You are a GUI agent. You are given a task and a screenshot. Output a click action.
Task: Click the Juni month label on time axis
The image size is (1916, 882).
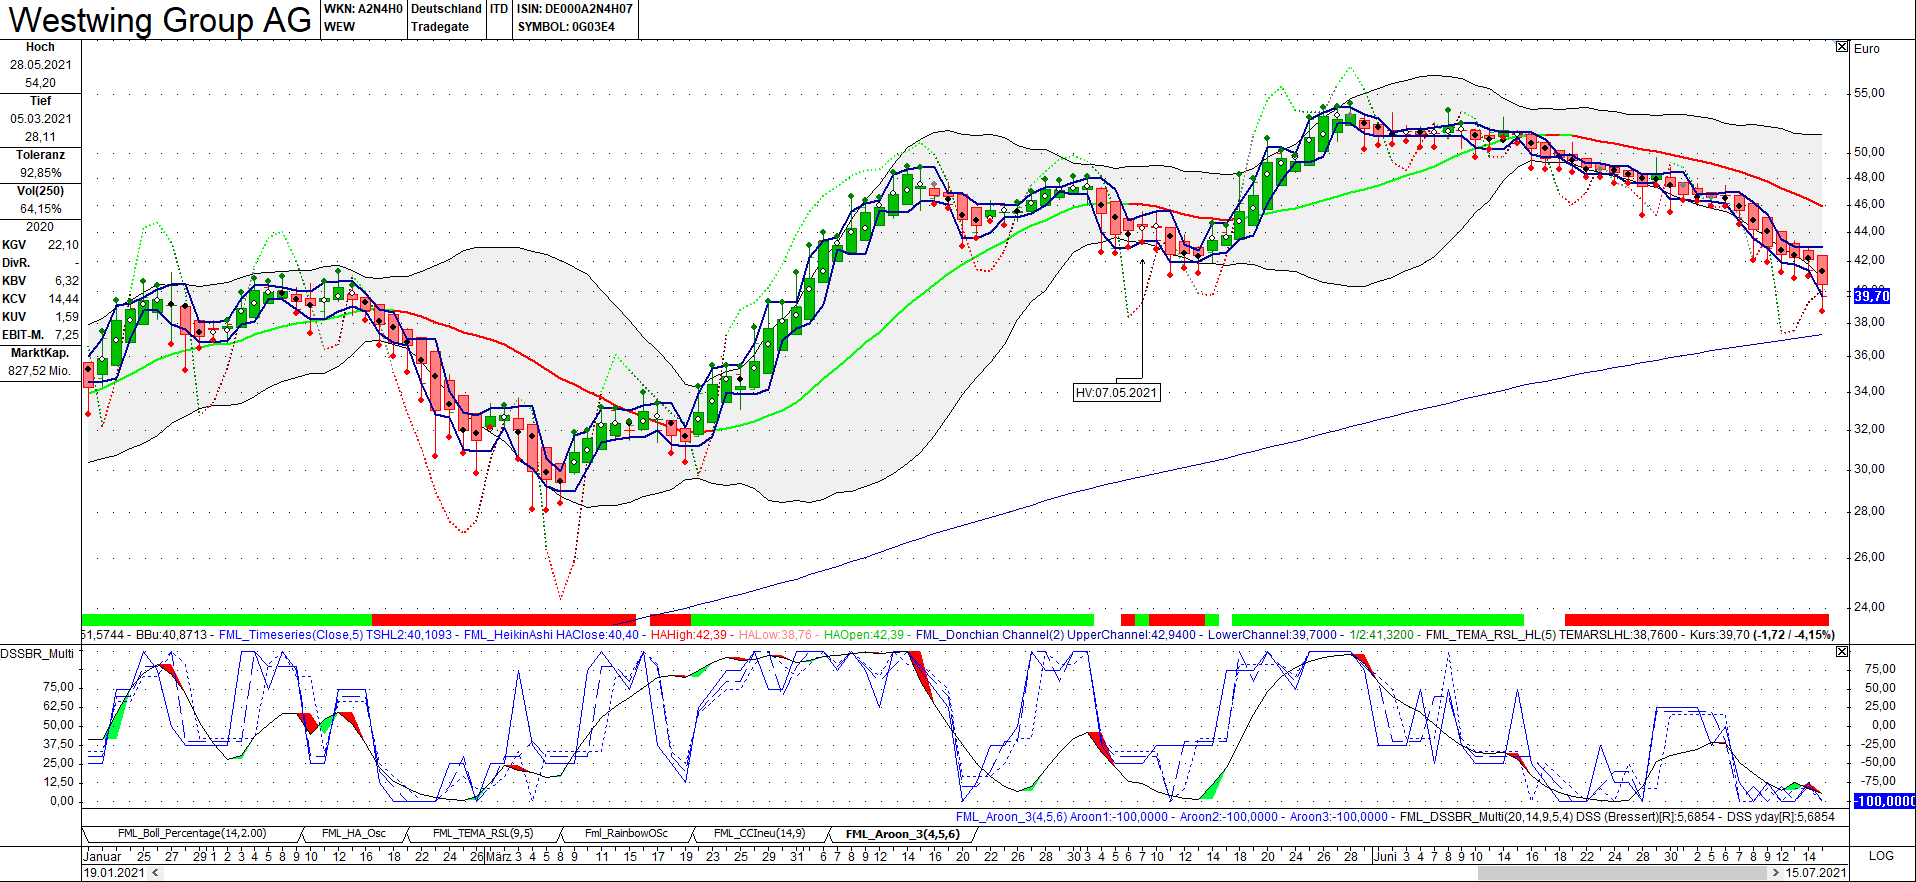coord(1387,856)
